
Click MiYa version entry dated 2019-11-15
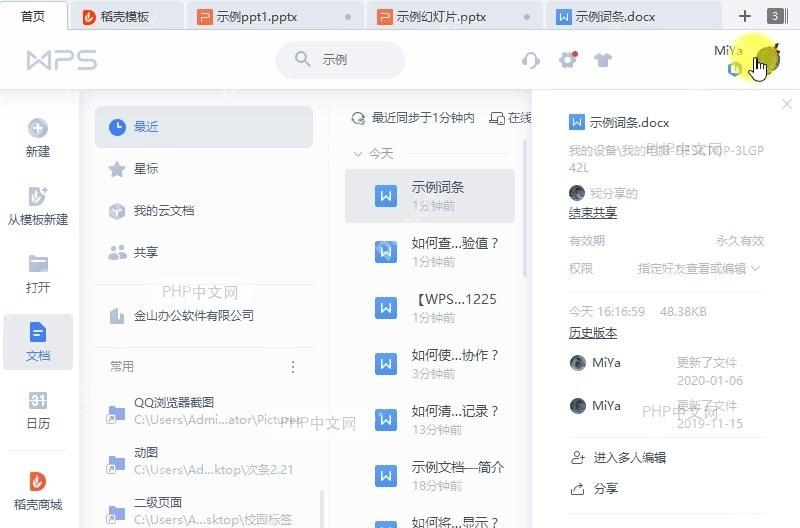pyautogui.click(x=667, y=414)
